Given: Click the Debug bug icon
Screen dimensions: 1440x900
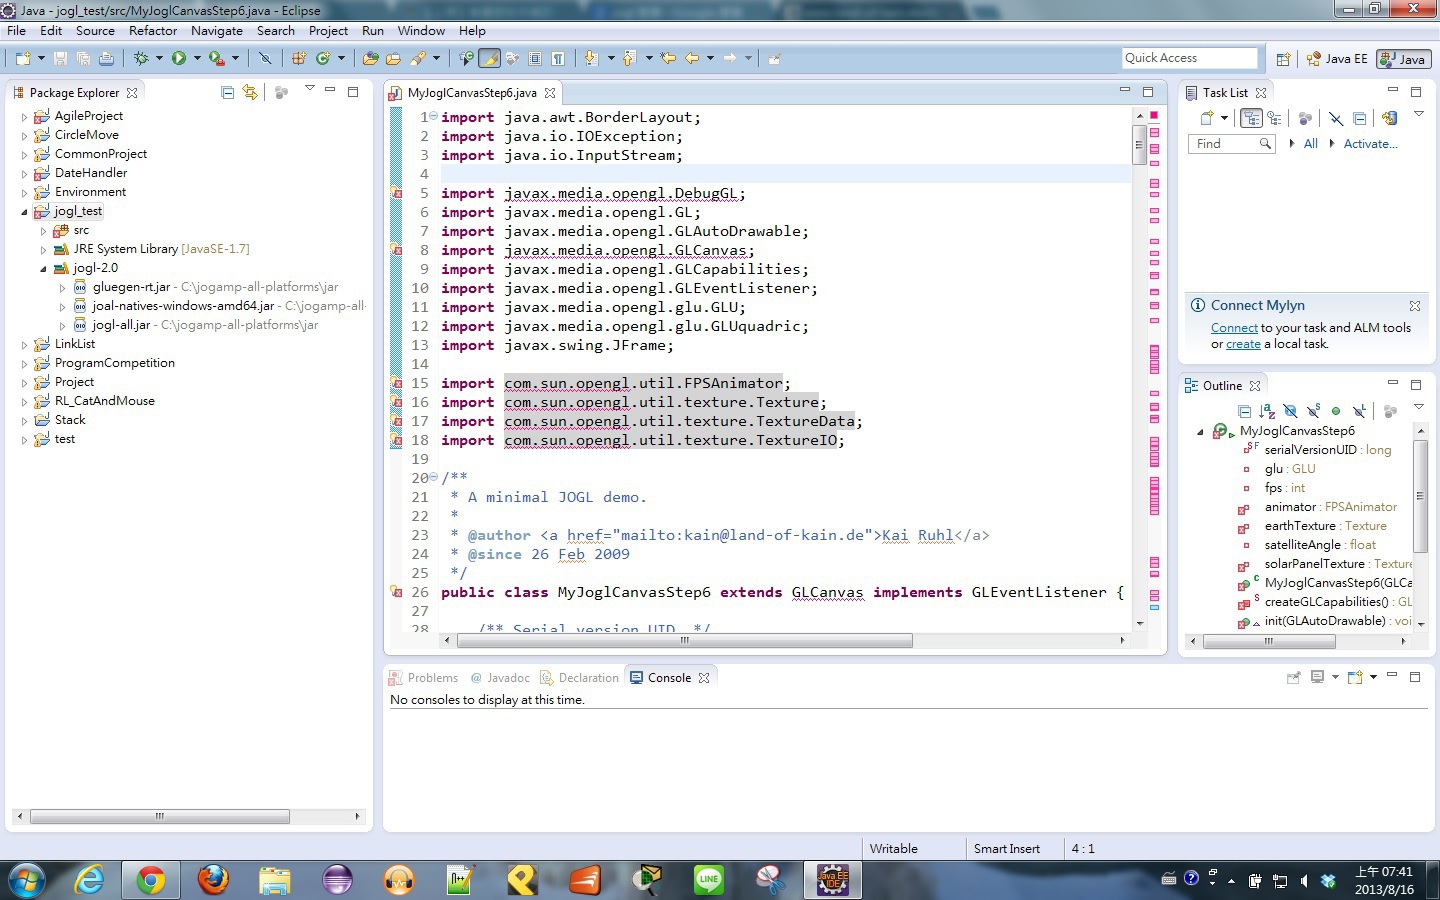Looking at the screenshot, I should coord(141,58).
